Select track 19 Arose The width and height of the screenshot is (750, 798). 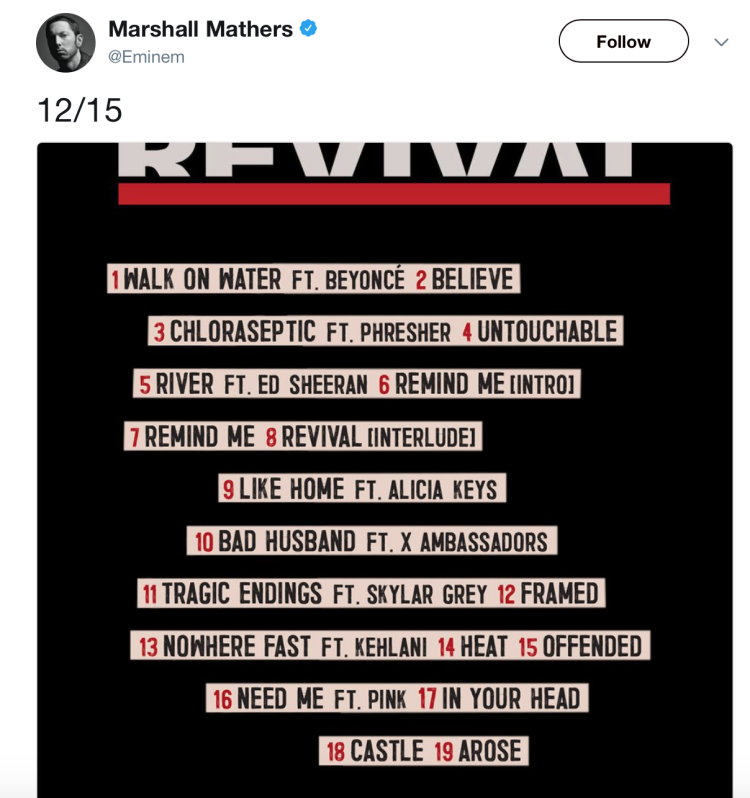tap(478, 751)
